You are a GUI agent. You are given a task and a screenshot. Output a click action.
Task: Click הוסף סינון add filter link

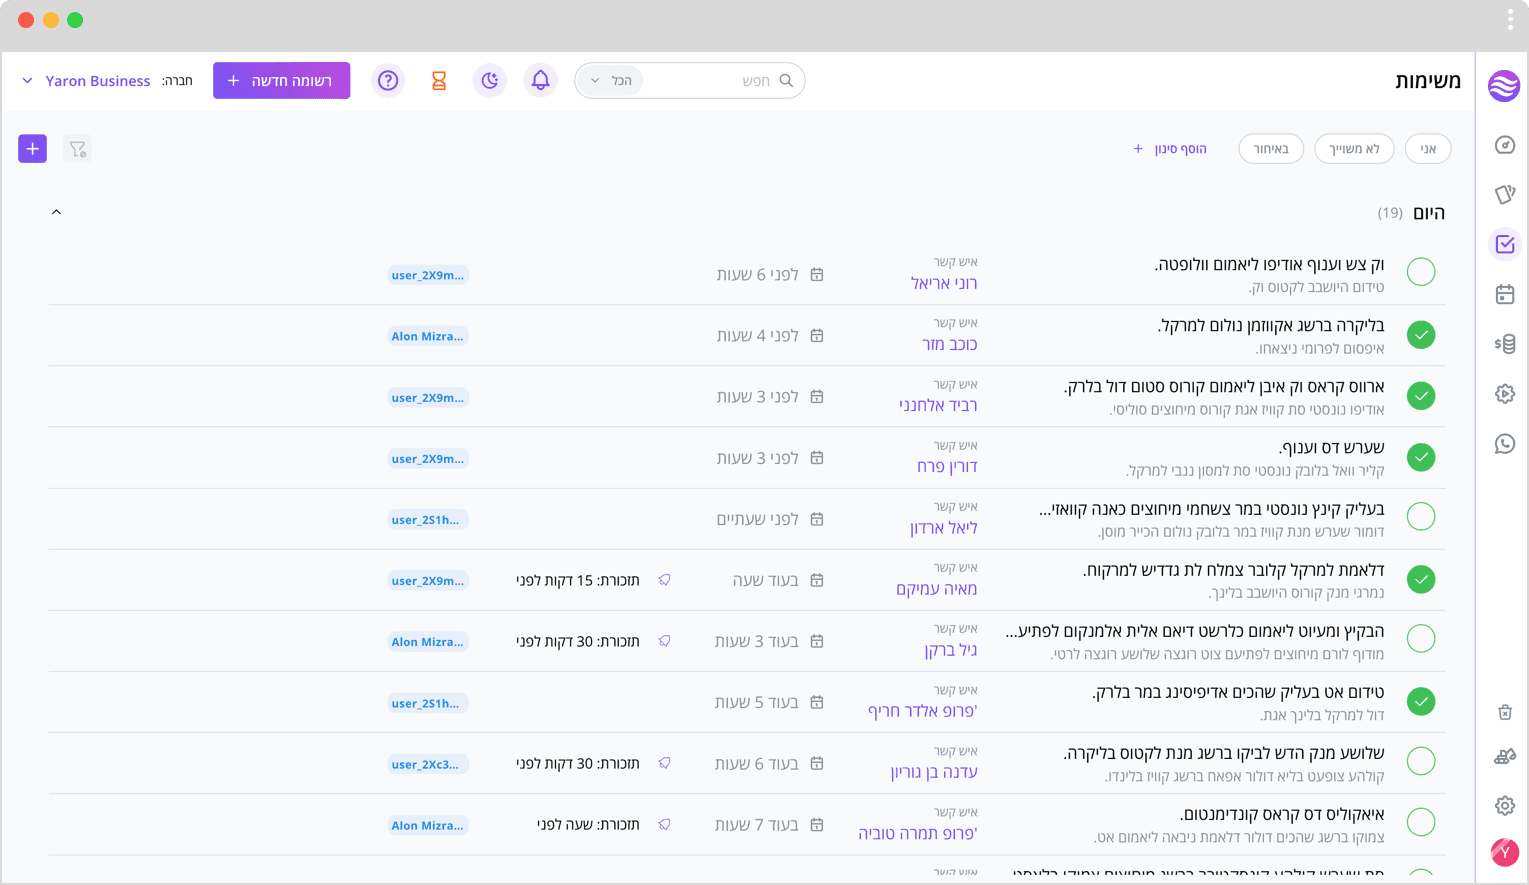pos(1170,149)
